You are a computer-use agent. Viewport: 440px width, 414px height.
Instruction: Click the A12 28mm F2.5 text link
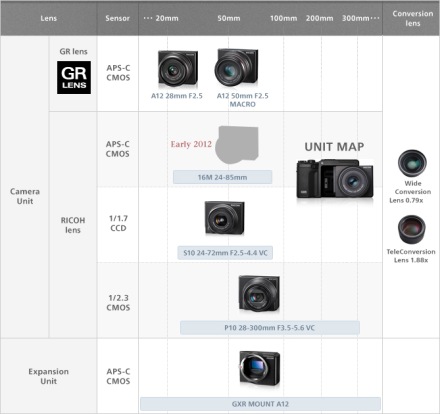(x=177, y=96)
